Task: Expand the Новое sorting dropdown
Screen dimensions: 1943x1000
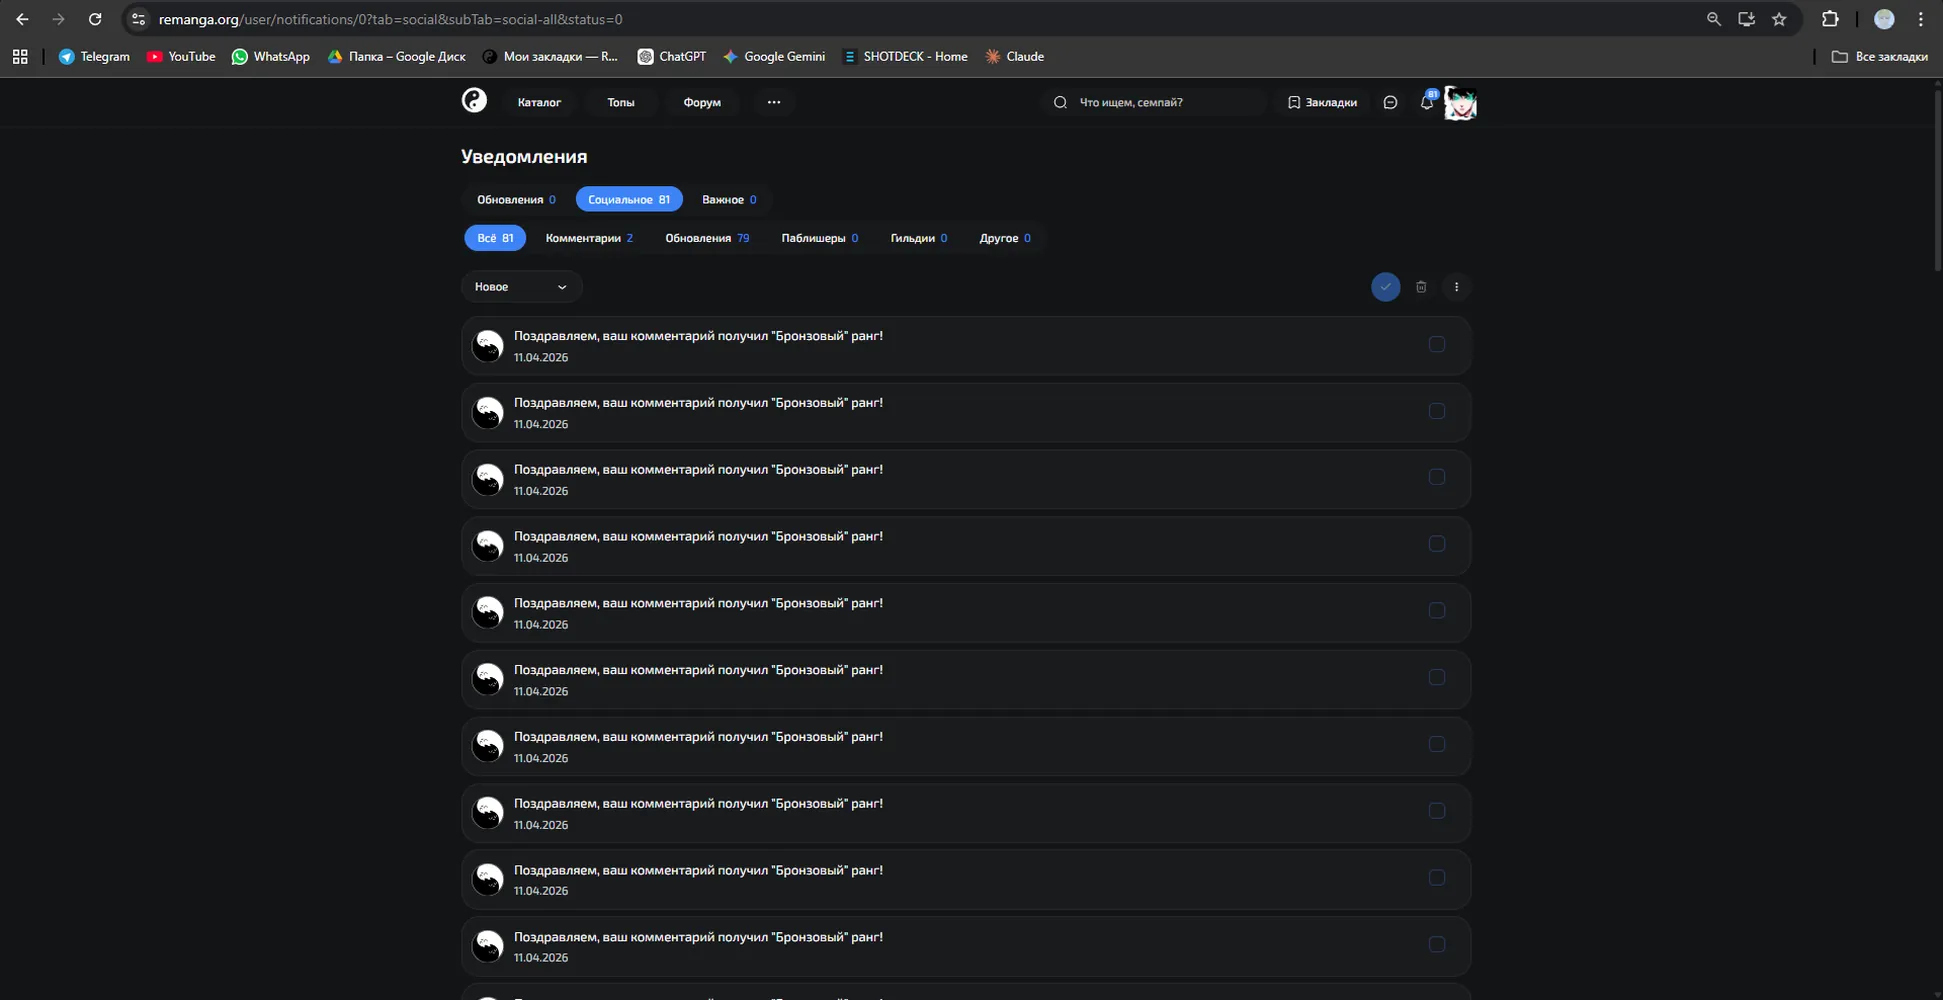Action: pyautogui.click(x=521, y=287)
